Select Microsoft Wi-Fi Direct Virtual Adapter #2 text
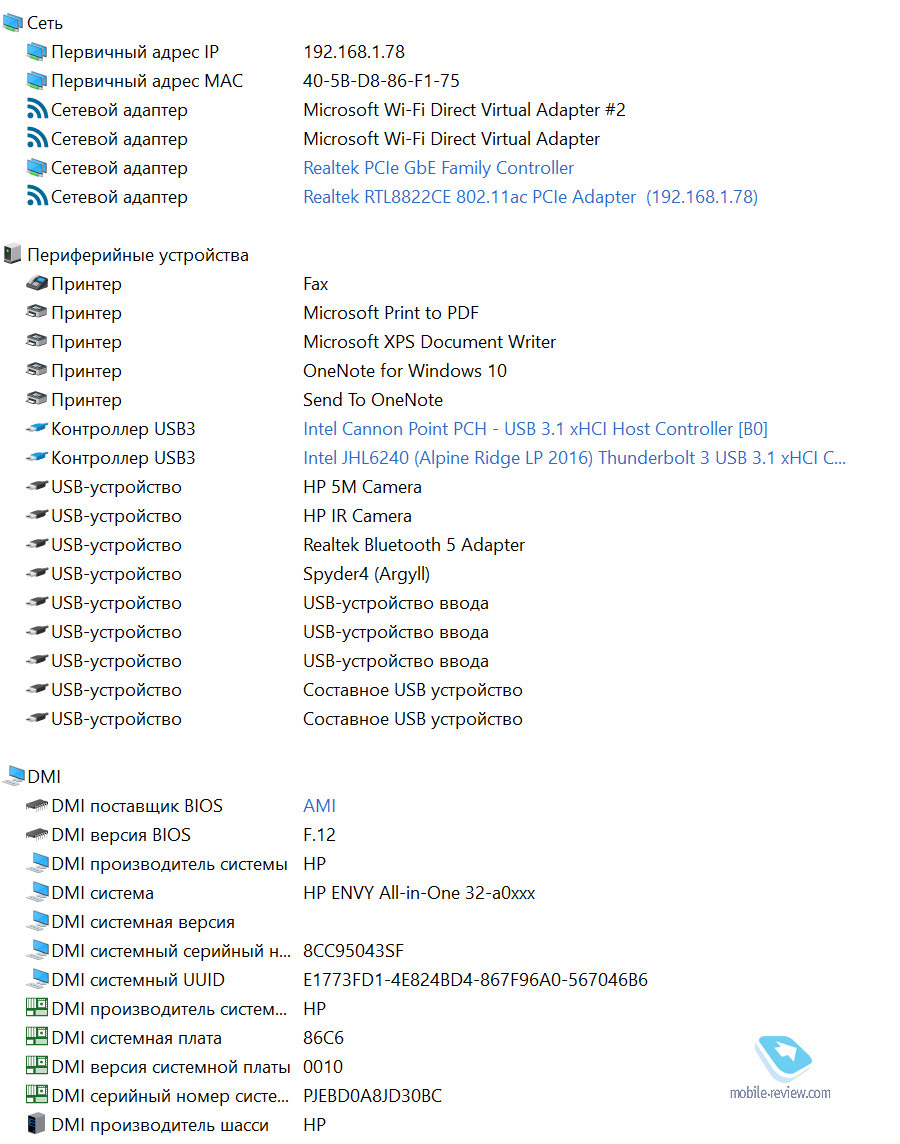Viewport: 900px width, 1144px height. (464, 110)
